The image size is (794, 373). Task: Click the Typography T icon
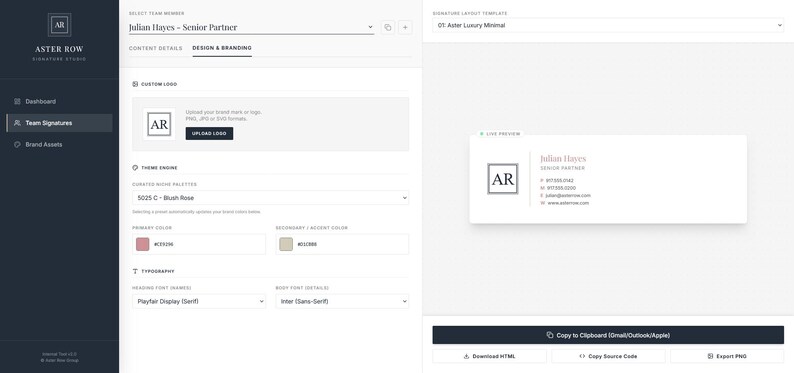pos(135,271)
